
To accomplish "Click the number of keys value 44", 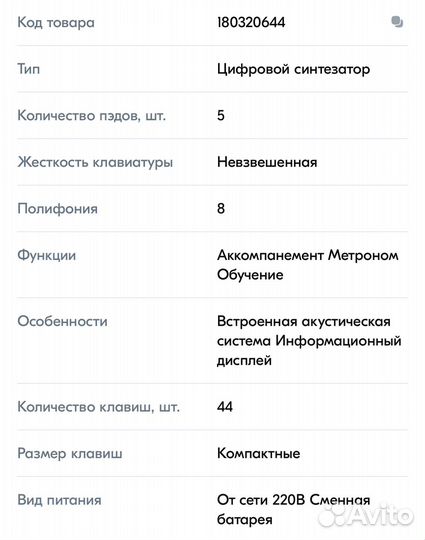I will [225, 407].
